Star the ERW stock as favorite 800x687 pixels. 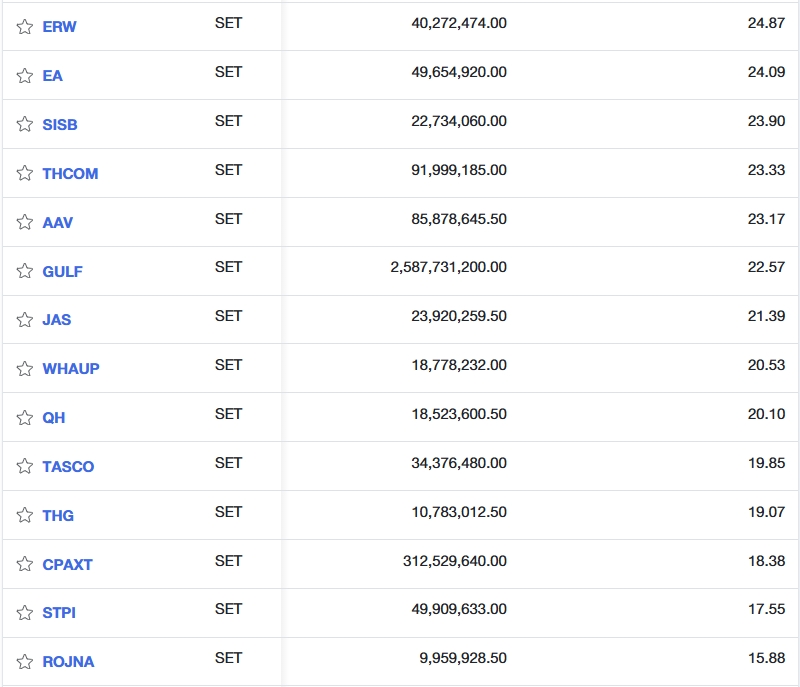[x=25, y=27]
